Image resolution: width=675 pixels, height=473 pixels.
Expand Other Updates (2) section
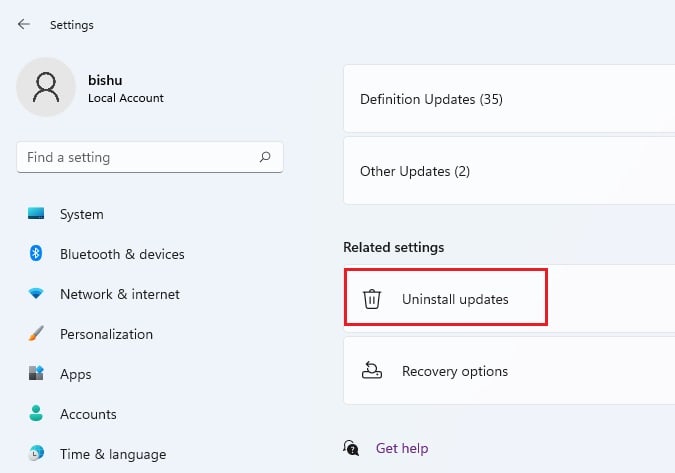point(509,171)
